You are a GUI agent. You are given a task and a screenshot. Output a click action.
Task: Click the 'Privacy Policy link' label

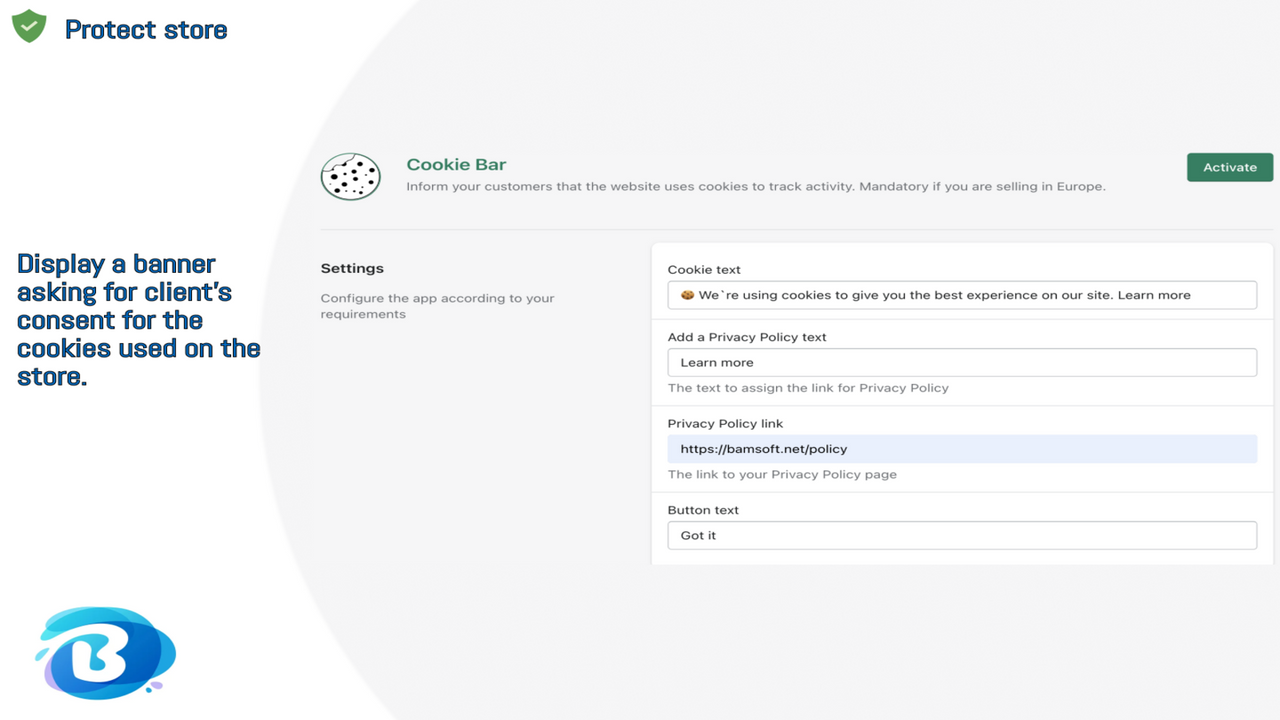[x=725, y=424]
